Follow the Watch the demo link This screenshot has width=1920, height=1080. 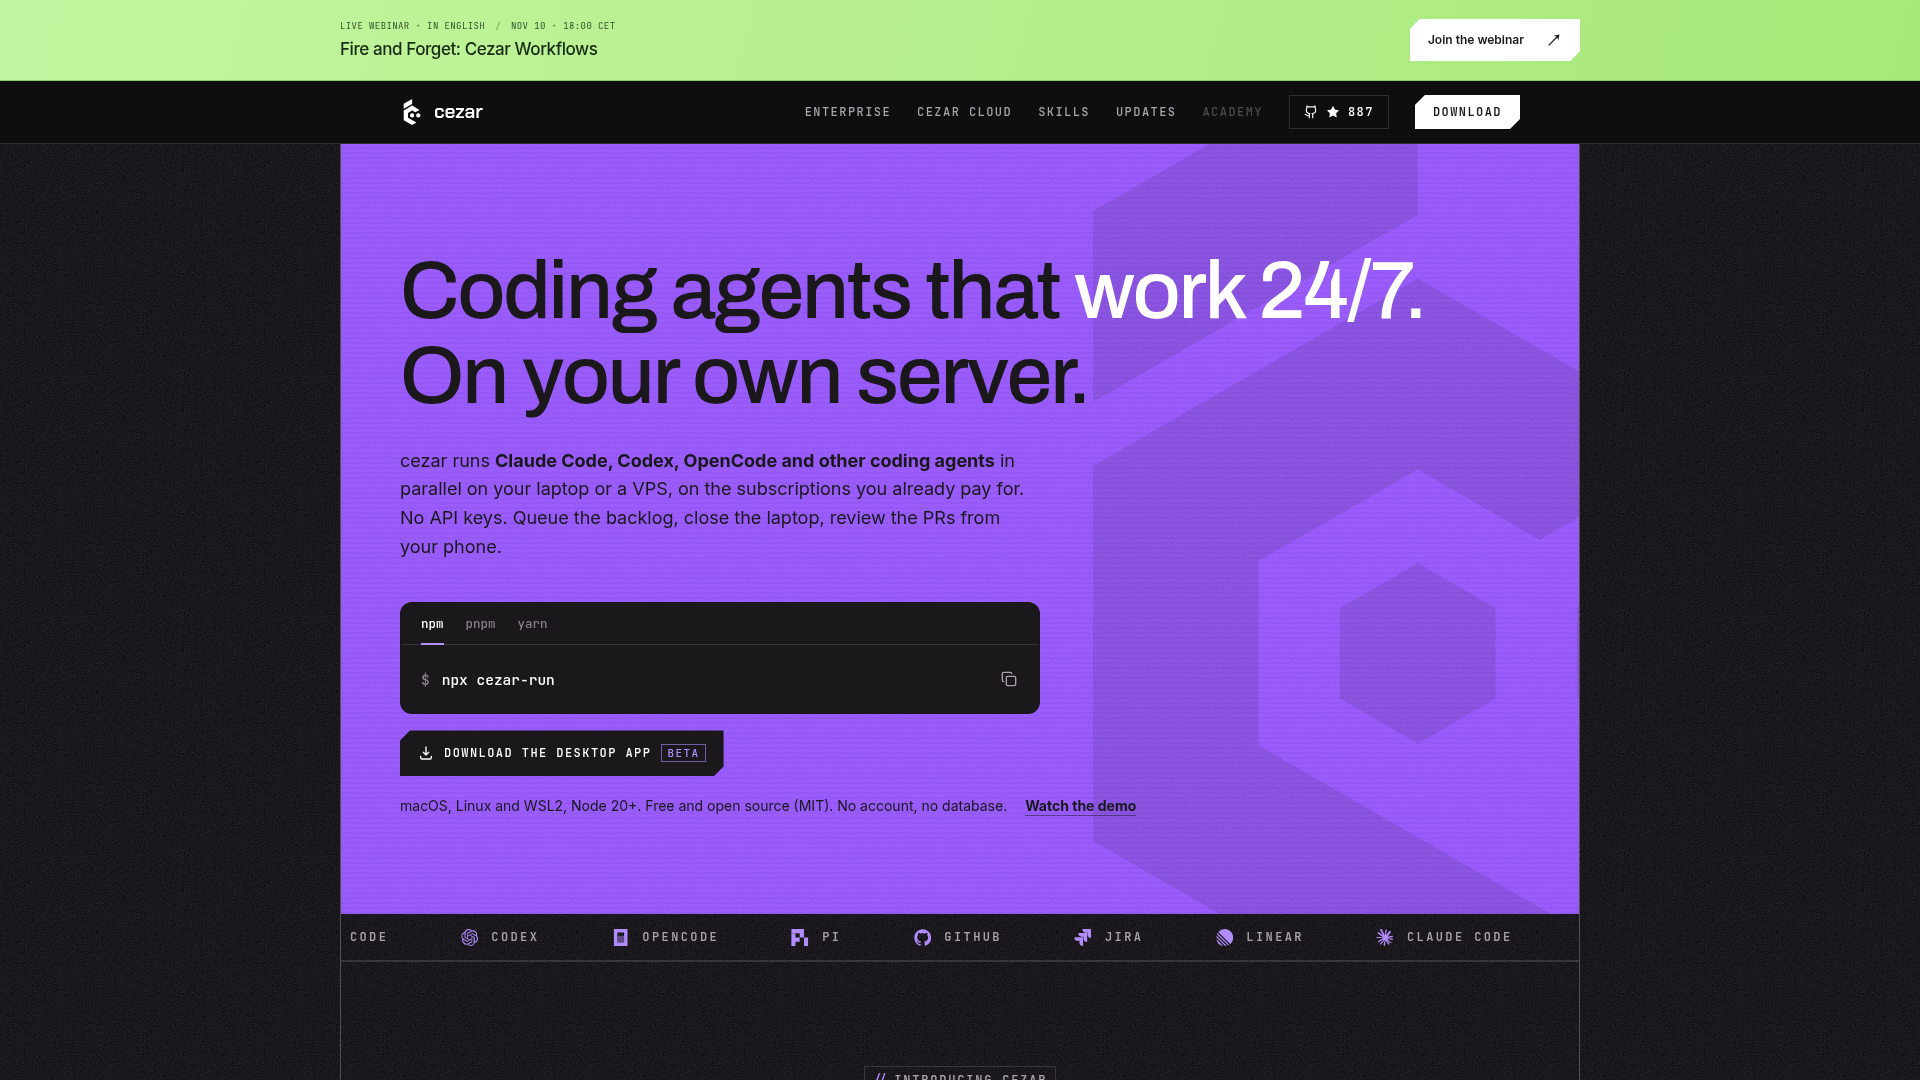point(1080,806)
